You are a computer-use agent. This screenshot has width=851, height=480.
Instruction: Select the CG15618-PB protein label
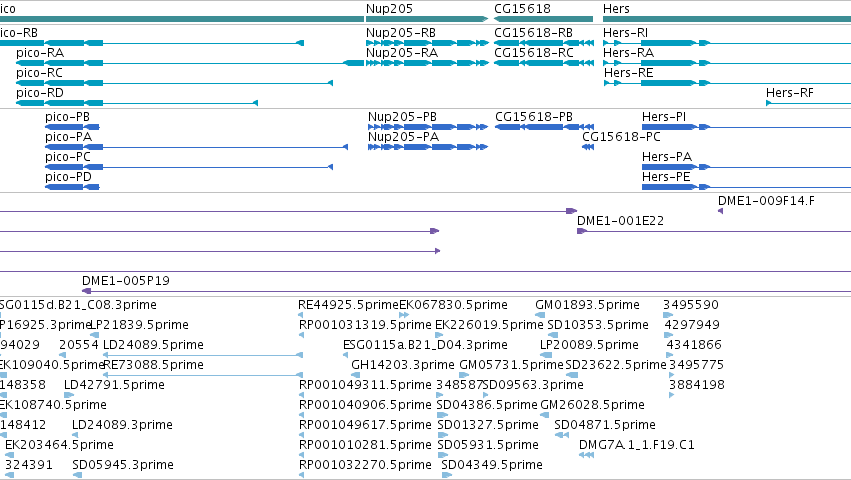[x=534, y=117]
